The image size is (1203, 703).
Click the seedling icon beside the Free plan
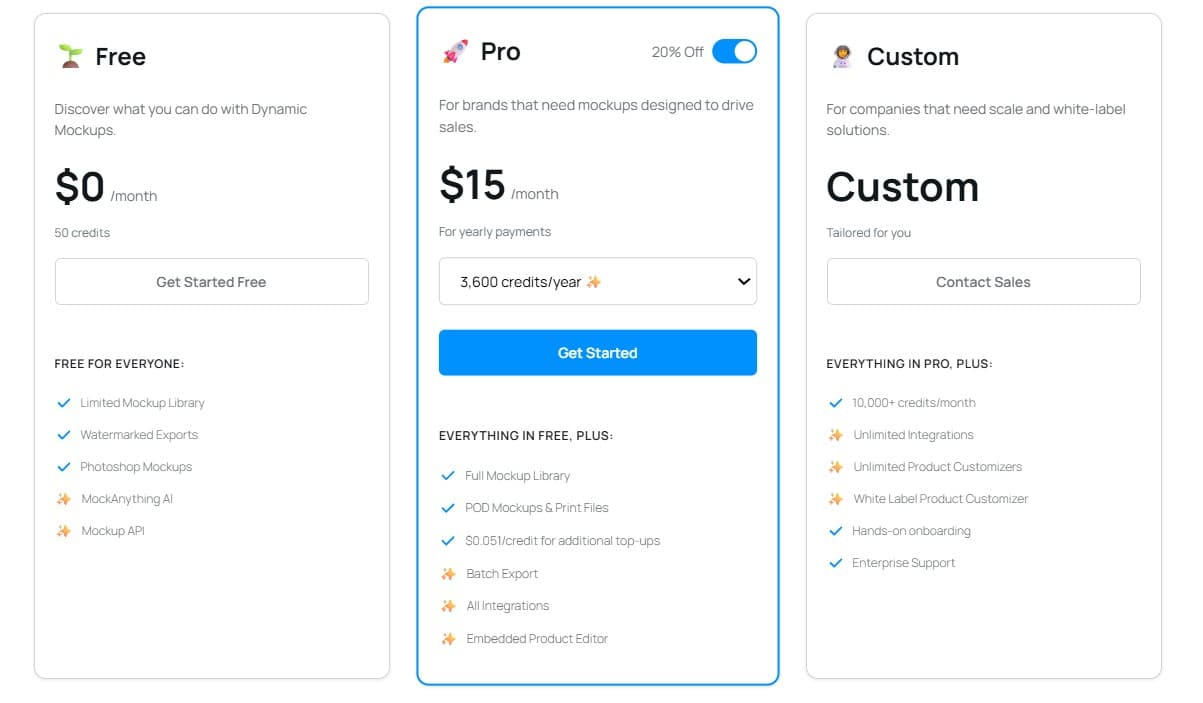coord(69,55)
